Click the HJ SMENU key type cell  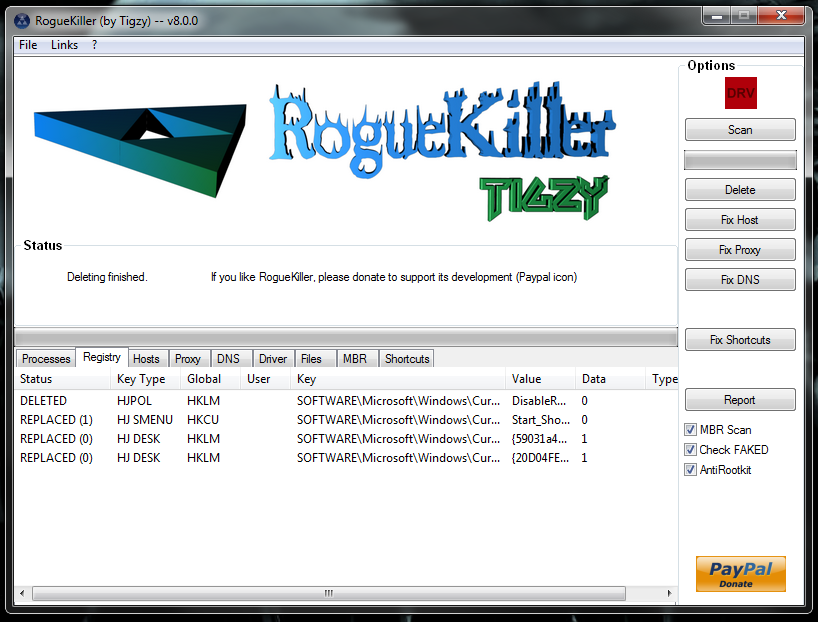(x=145, y=420)
